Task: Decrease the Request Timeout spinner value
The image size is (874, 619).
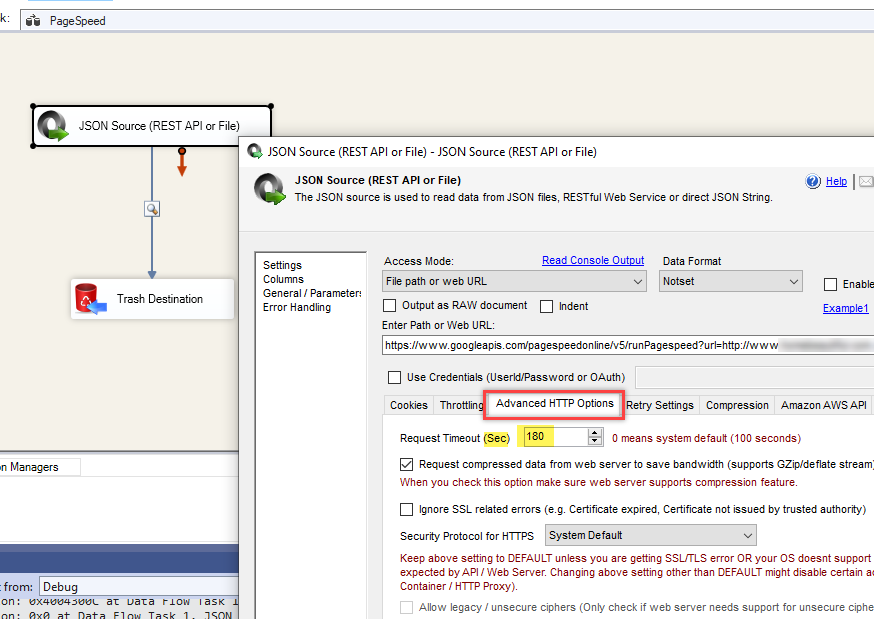Action: tap(595, 441)
